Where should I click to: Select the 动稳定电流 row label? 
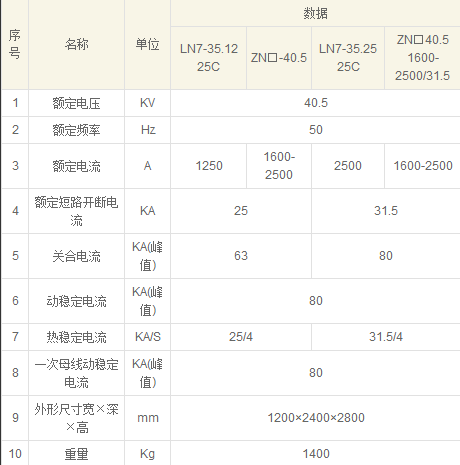[76, 301]
